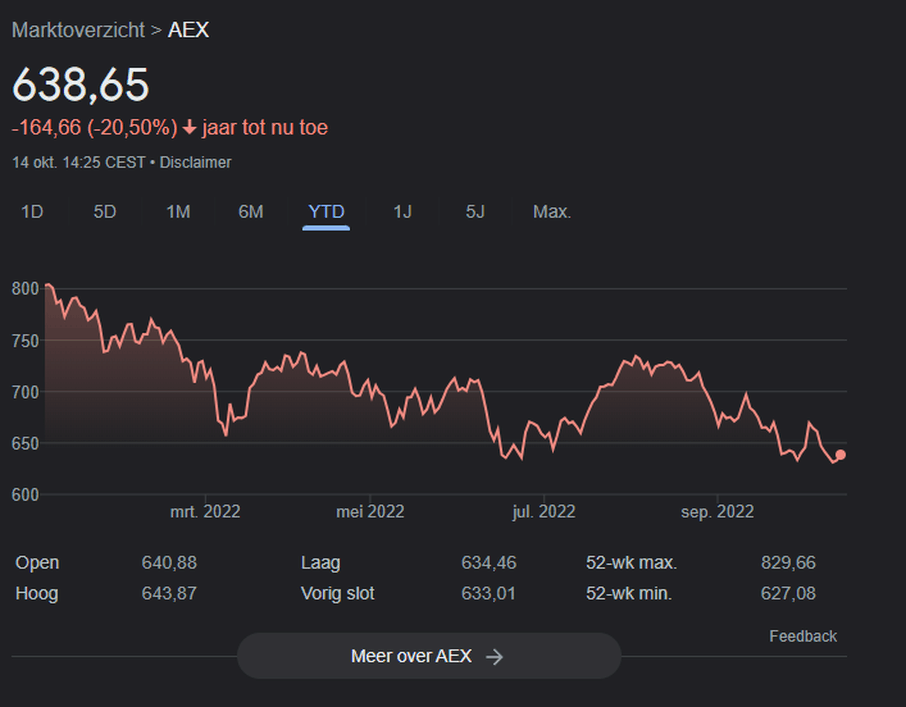Click the red down arrow indicator
Screen dimensions: 906x707
coord(189,128)
